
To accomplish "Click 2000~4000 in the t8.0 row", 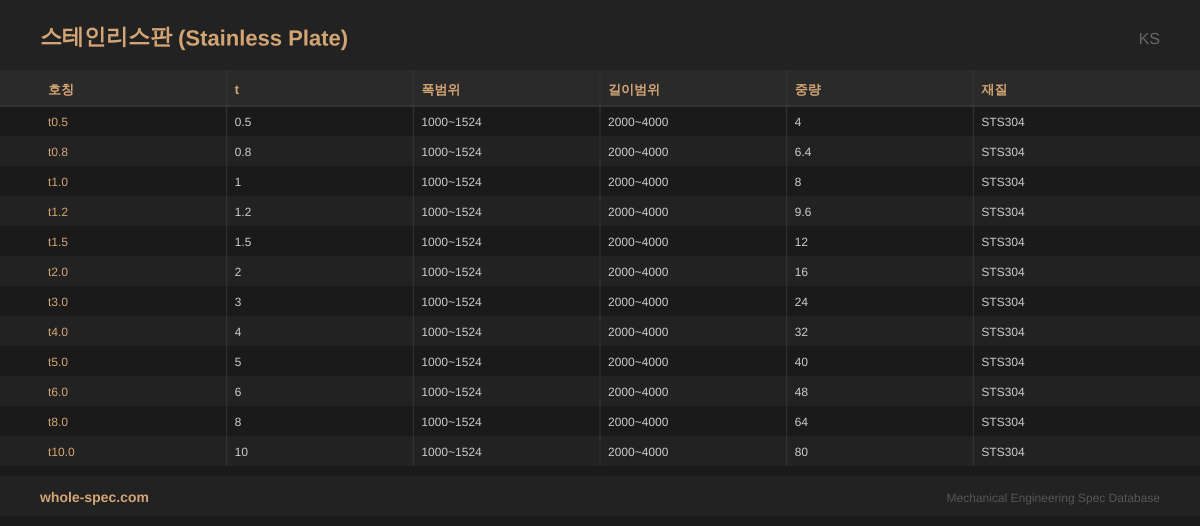I will click(637, 422).
